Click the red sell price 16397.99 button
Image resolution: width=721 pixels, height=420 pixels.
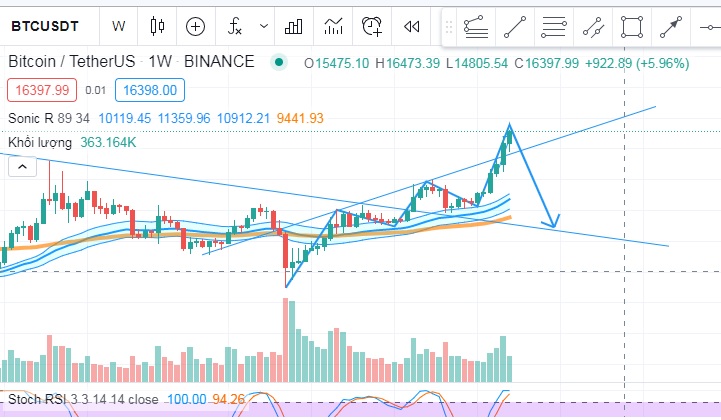38,90
